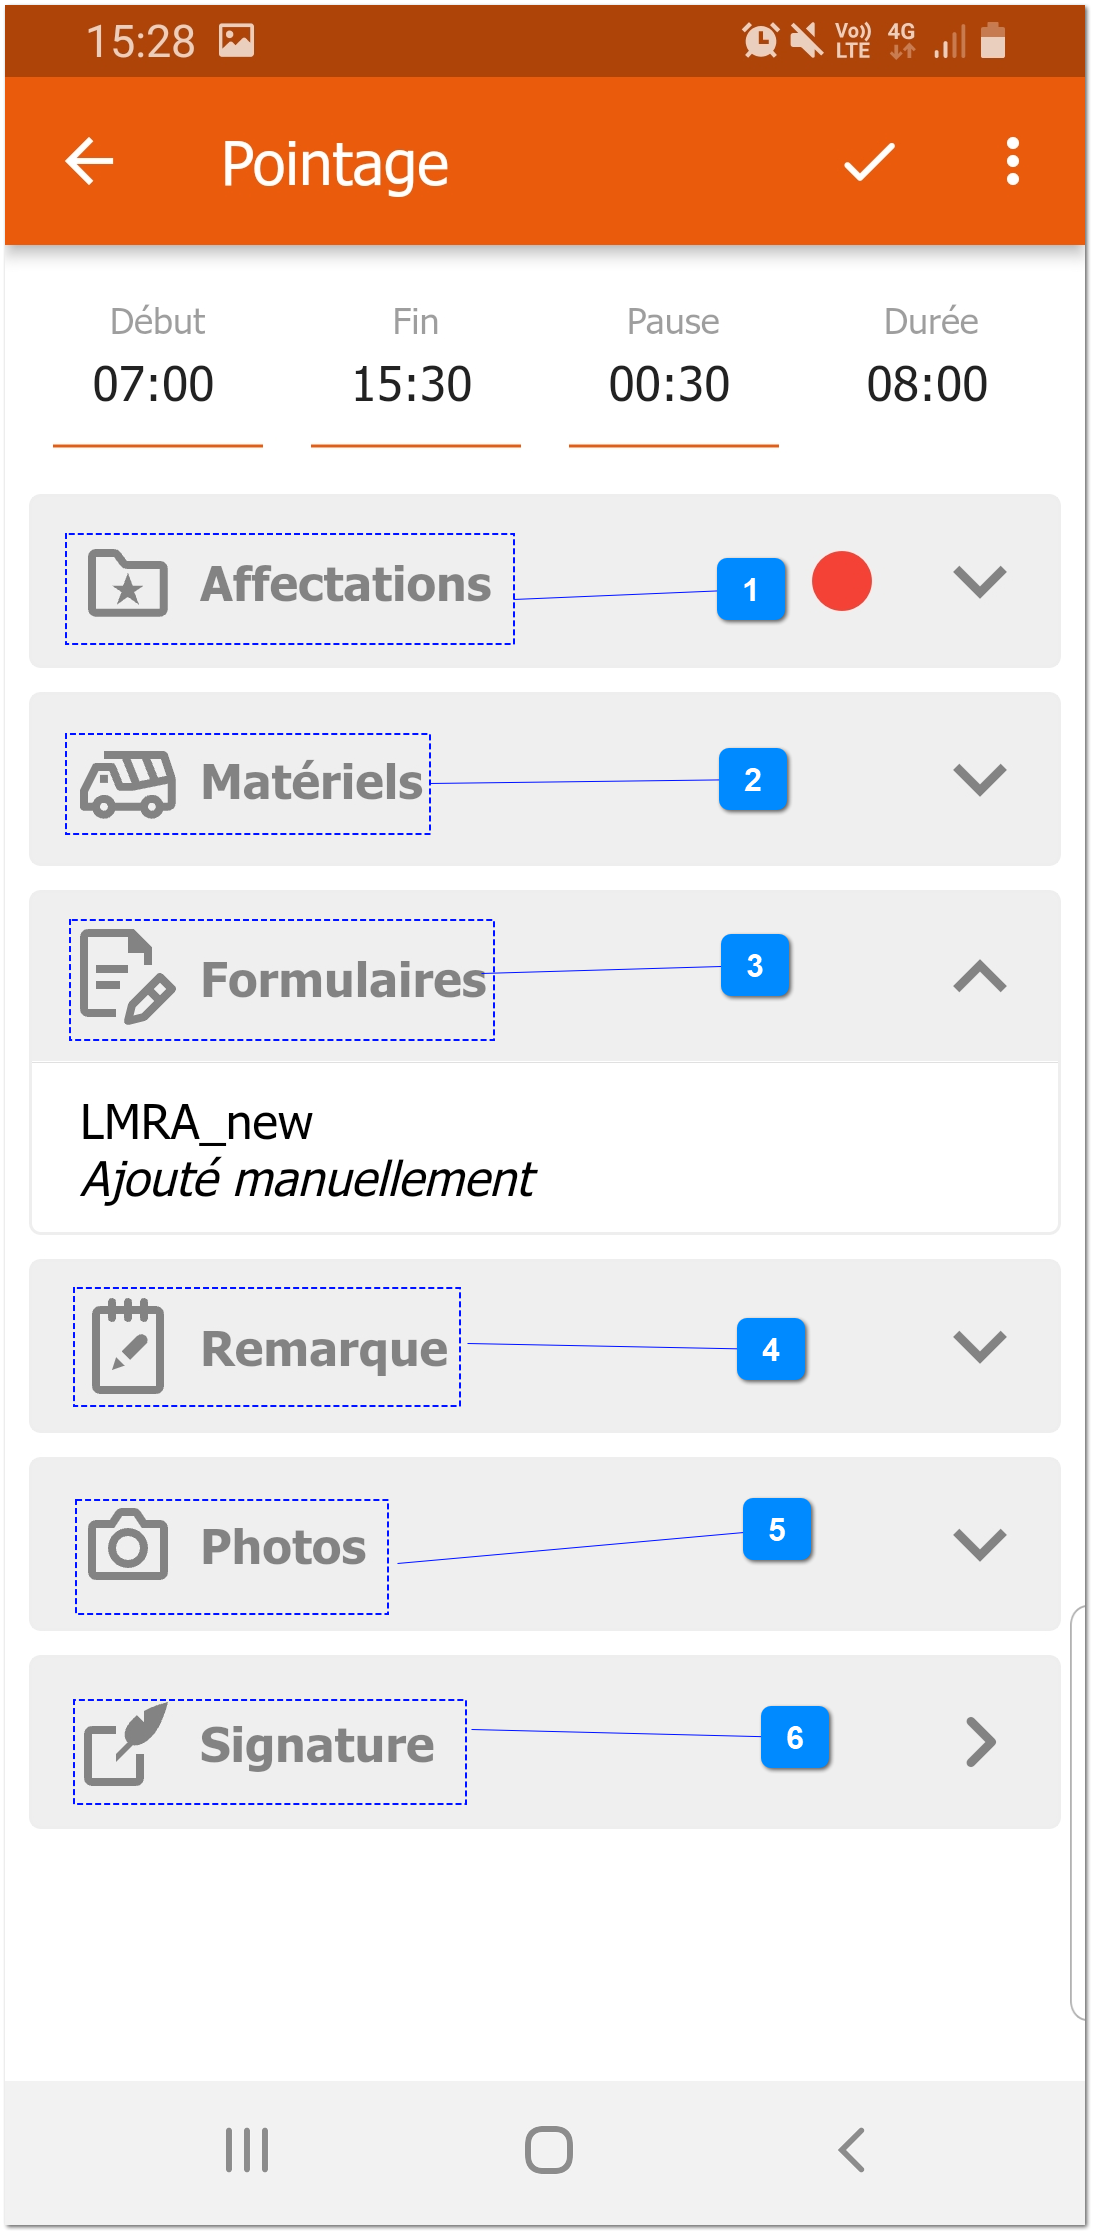This screenshot has height=2234, width=1094.
Task: Tap the Matériels van icon
Action: (x=128, y=783)
